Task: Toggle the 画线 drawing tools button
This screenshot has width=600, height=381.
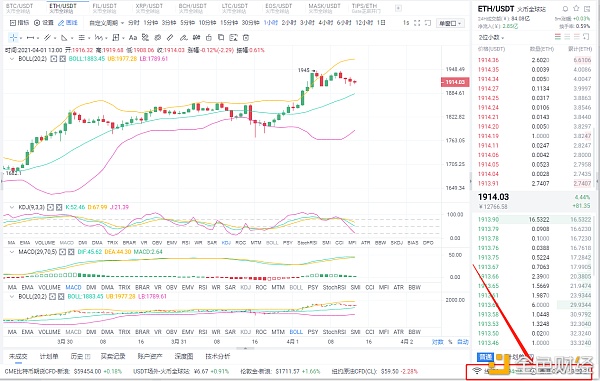Action: pyautogui.click(x=68, y=23)
